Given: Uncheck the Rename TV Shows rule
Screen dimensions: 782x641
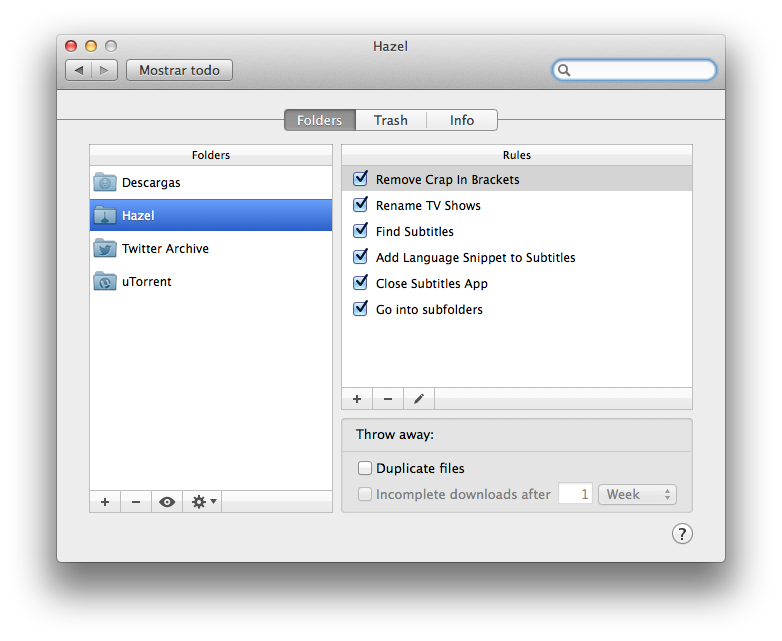Looking at the screenshot, I should pos(360,205).
